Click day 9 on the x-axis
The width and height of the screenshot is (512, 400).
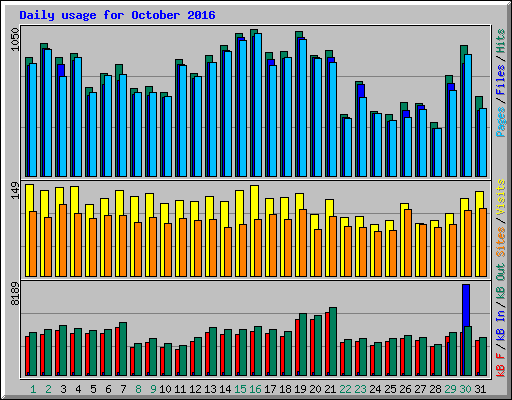click(153, 389)
